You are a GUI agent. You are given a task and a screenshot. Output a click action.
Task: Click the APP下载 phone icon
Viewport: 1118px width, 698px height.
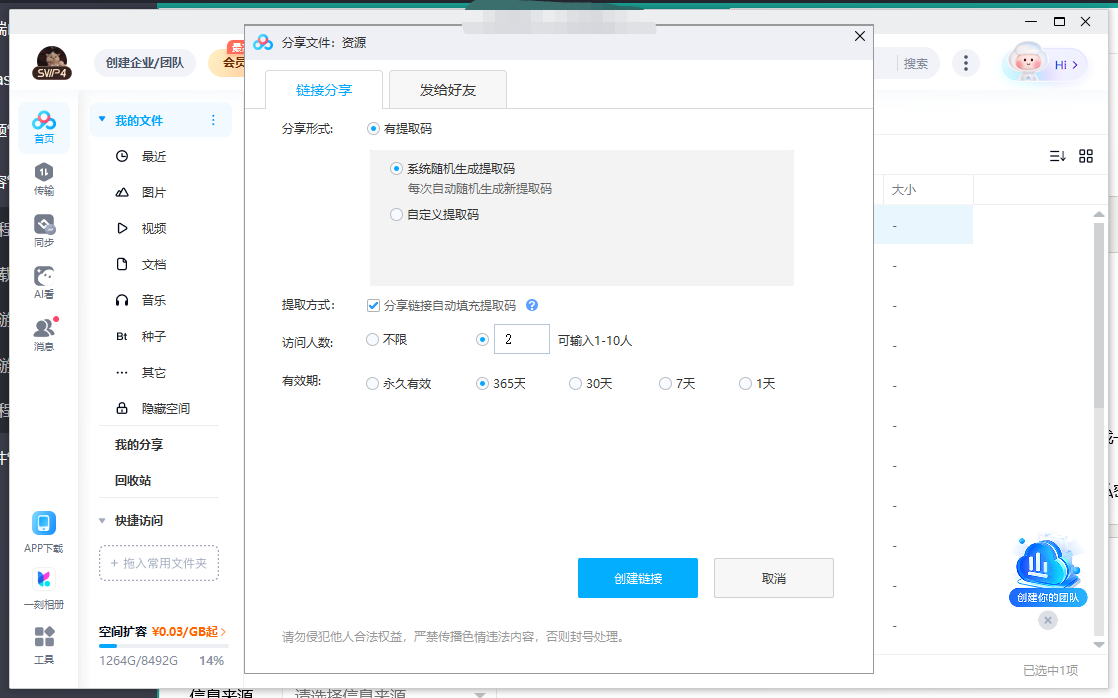[x=44, y=523]
